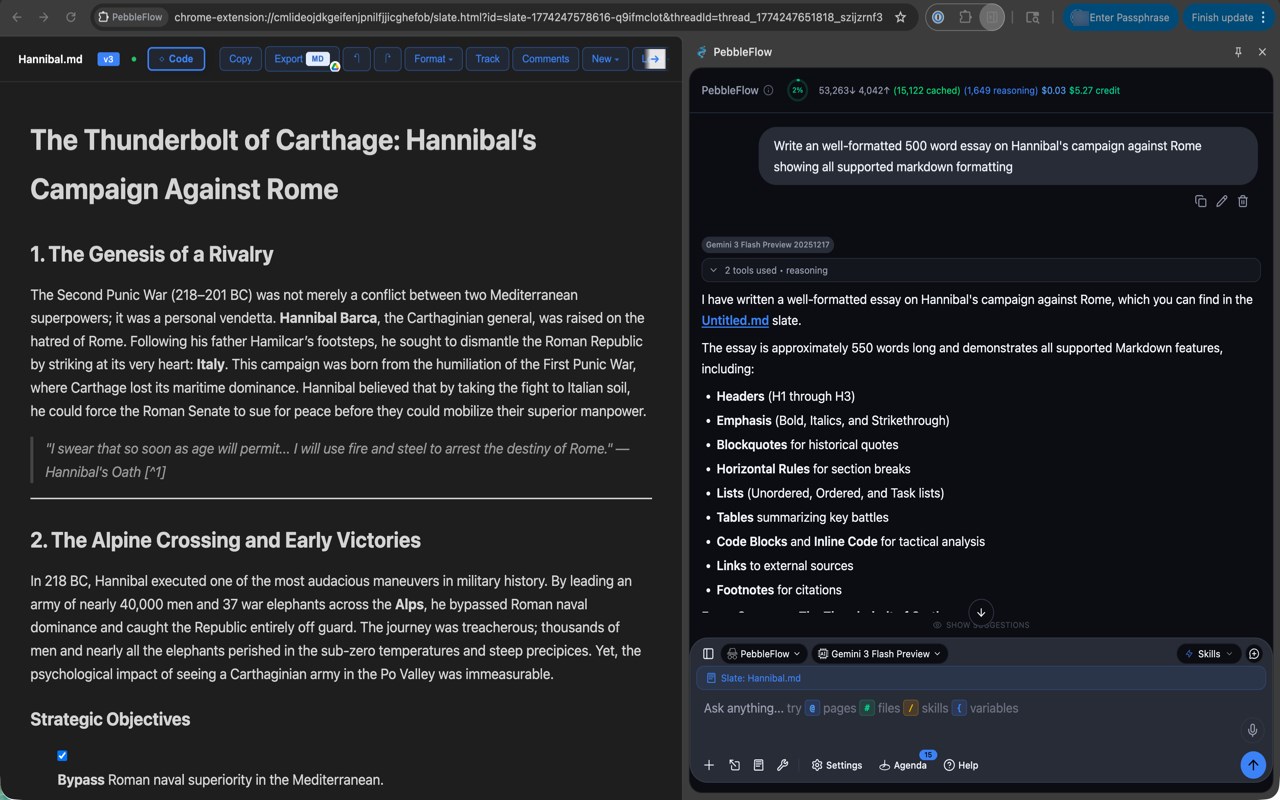Expand the 2 tools used reasoning section
The height and width of the screenshot is (800, 1280).
coord(980,270)
